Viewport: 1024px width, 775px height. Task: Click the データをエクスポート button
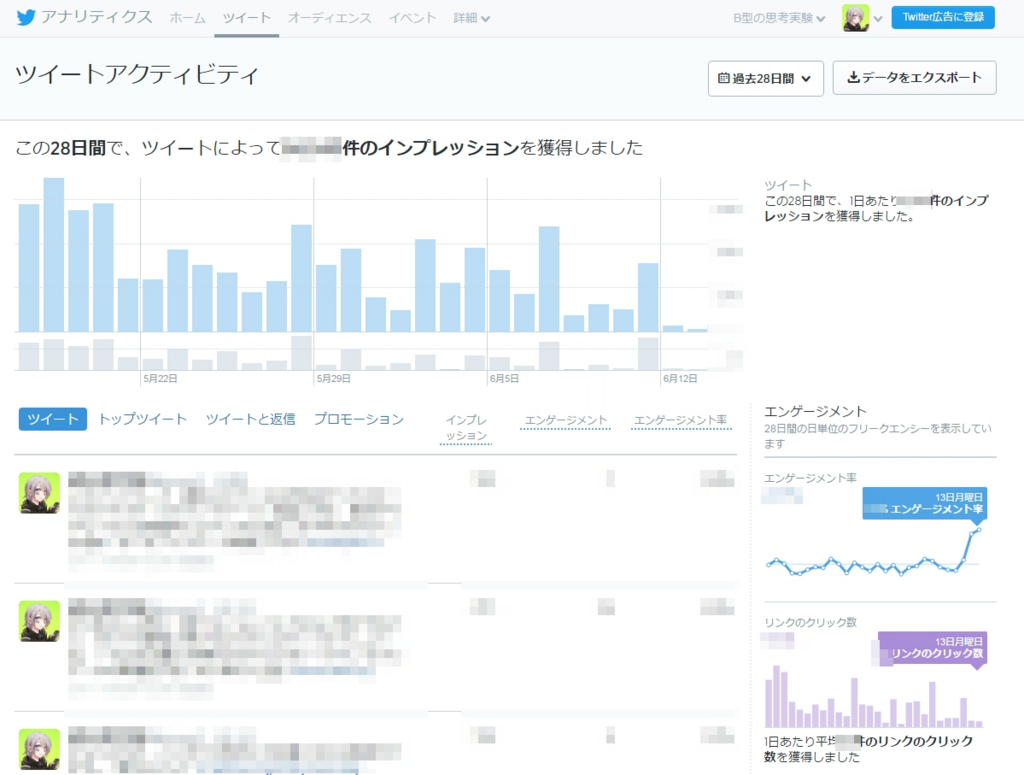pyautogui.click(x=914, y=78)
